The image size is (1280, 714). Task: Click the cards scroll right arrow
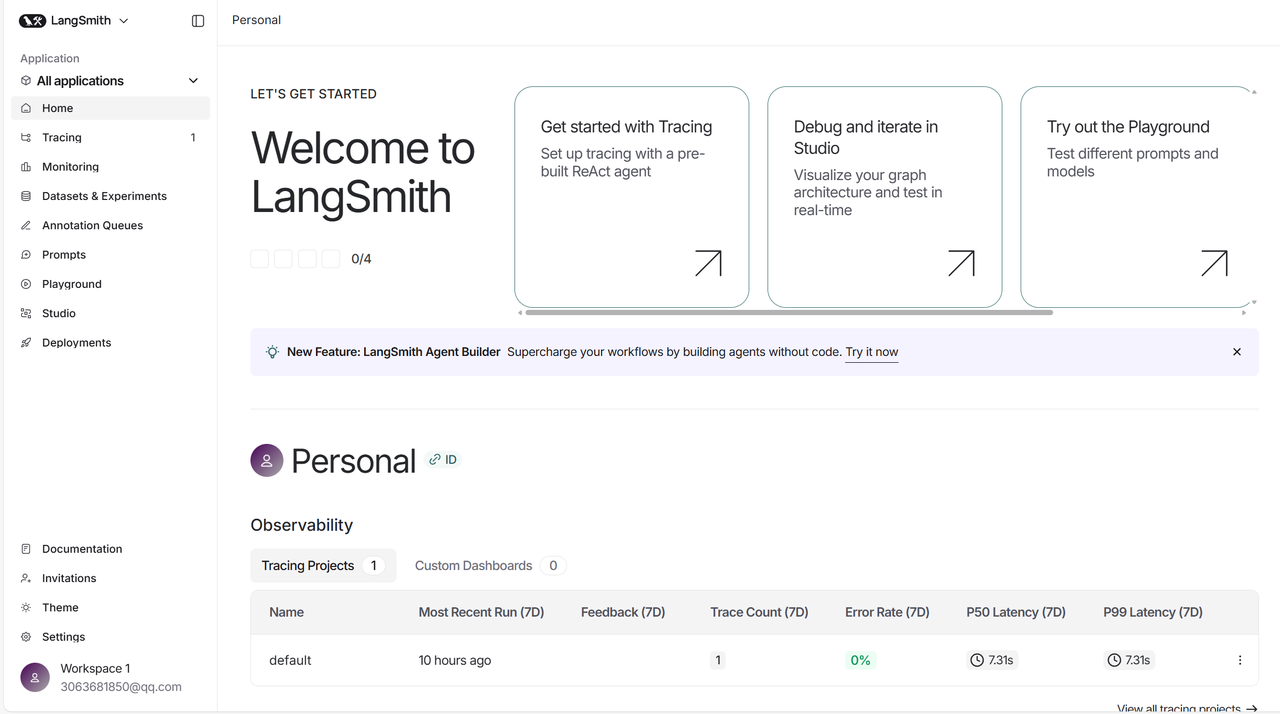pos(1244,313)
